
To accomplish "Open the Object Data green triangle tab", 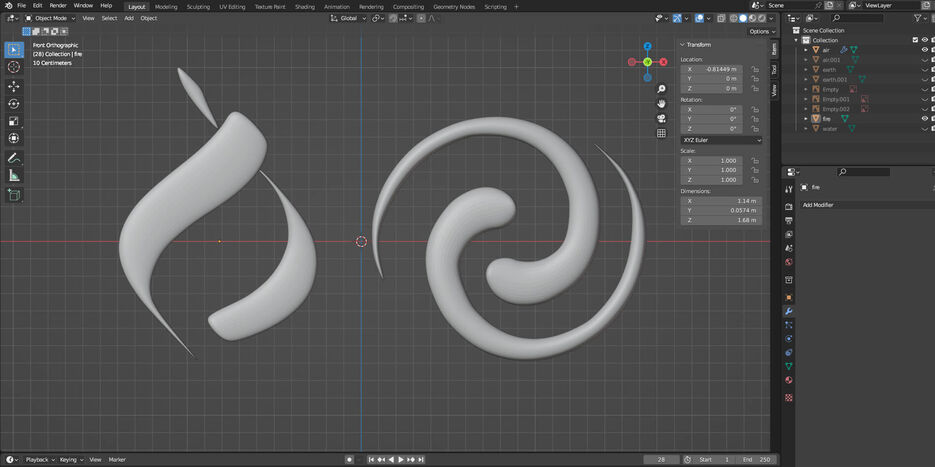I will pyautogui.click(x=789, y=366).
